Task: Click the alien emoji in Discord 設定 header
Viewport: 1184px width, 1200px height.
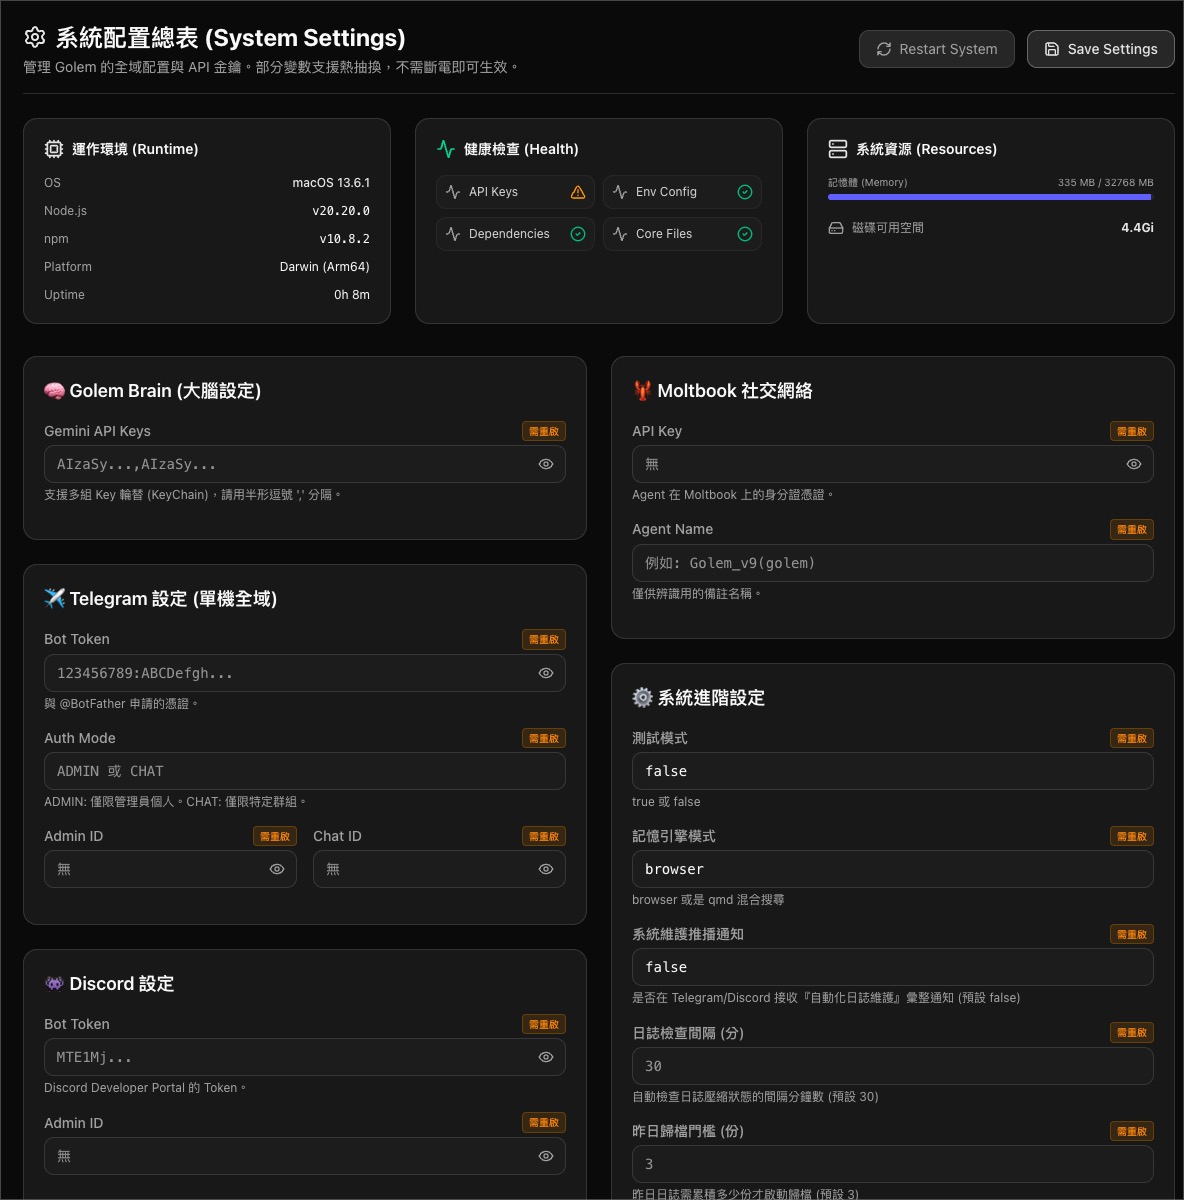Action: coord(54,983)
